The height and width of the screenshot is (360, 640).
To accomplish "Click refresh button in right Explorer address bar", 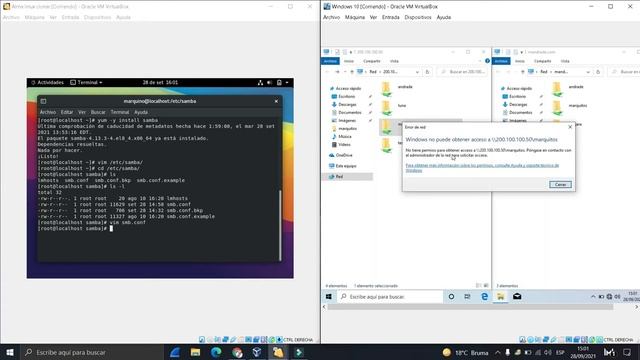I will (x=598, y=72).
